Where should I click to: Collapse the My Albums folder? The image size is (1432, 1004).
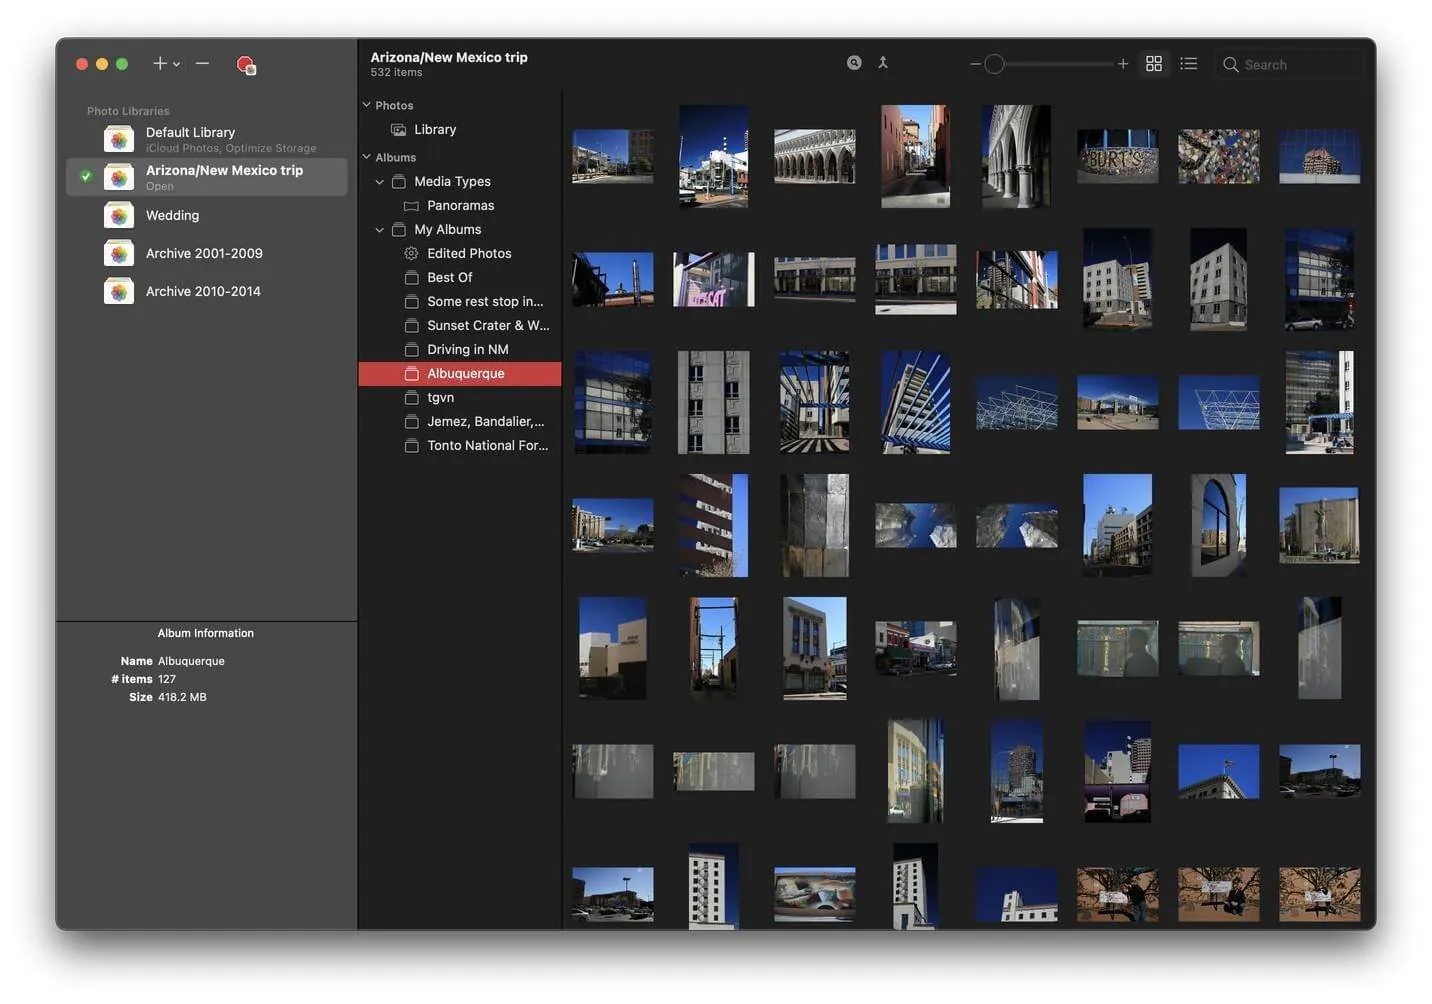click(380, 230)
